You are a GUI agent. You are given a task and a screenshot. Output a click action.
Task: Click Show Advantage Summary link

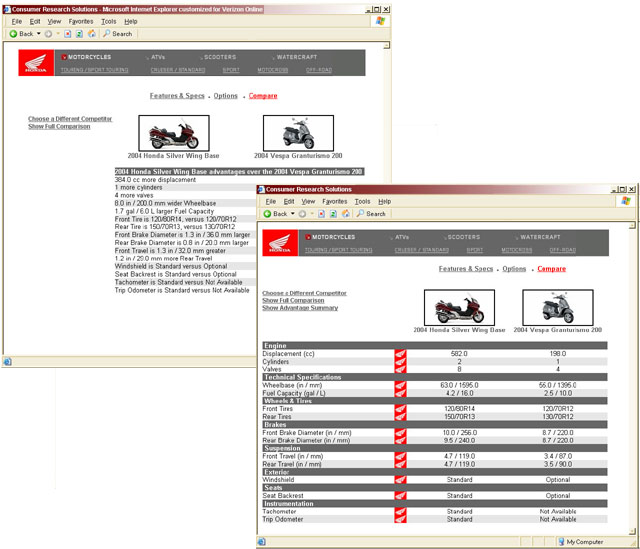pos(300,308)
